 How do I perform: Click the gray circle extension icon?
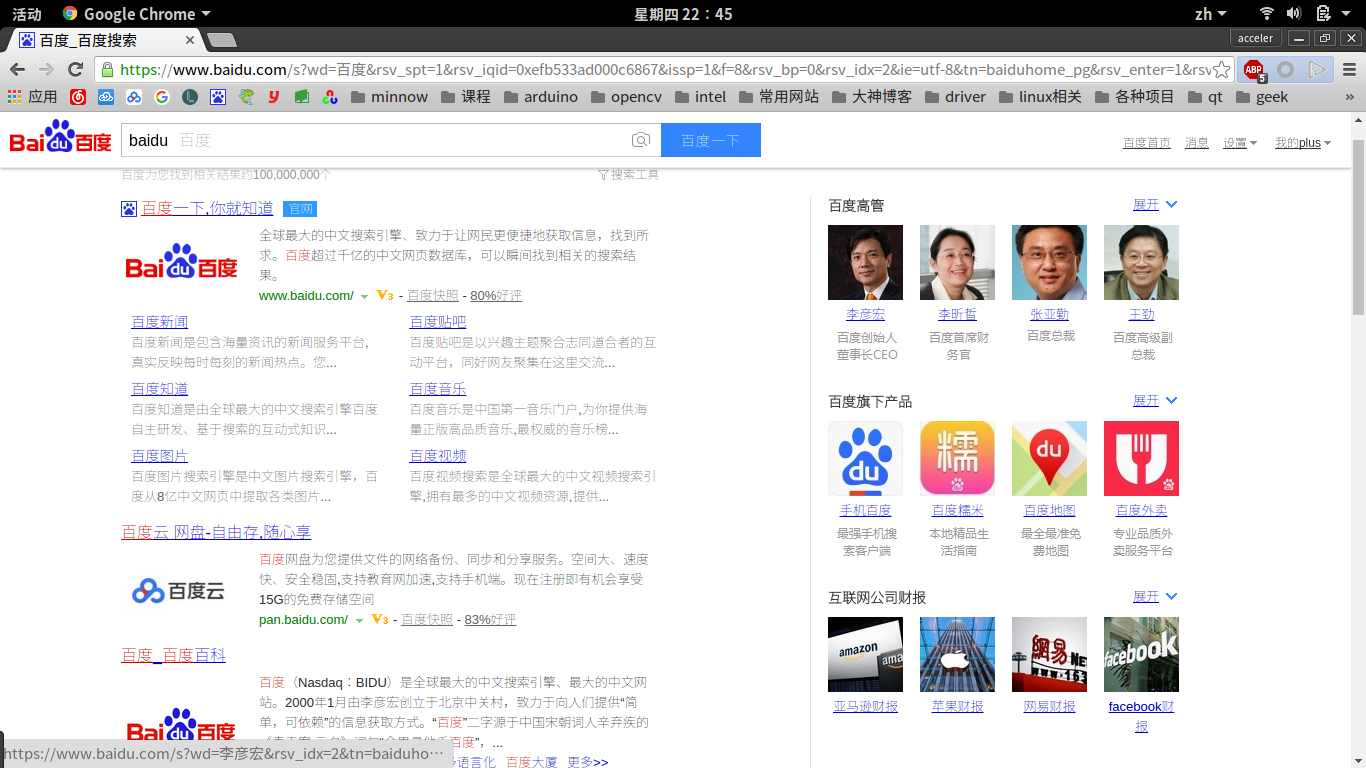1286,70
